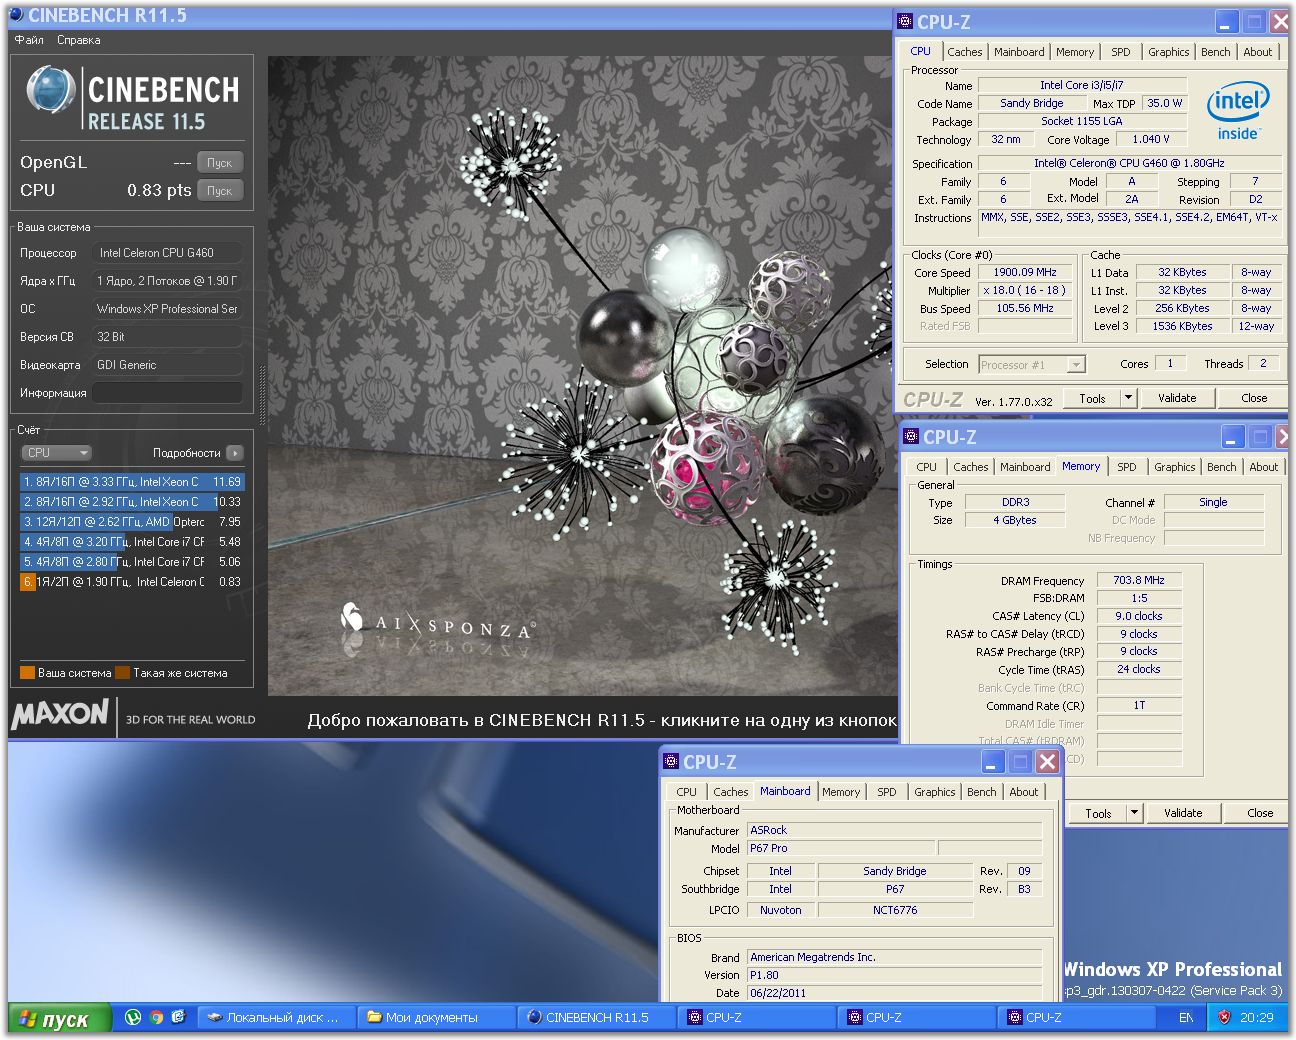Click DRAM Frequency value 703.8 MHz
Viewport: 1296px width, 1040px height.
(1139, 580)
